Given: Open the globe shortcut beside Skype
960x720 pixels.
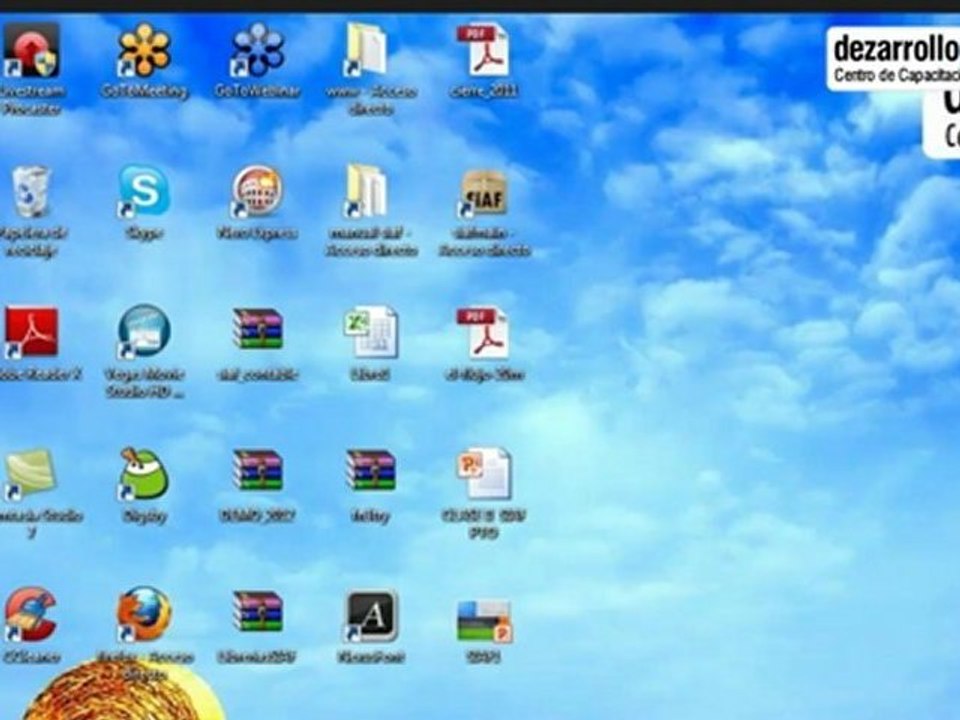Looking at the screenshot, I should [257, 192].
